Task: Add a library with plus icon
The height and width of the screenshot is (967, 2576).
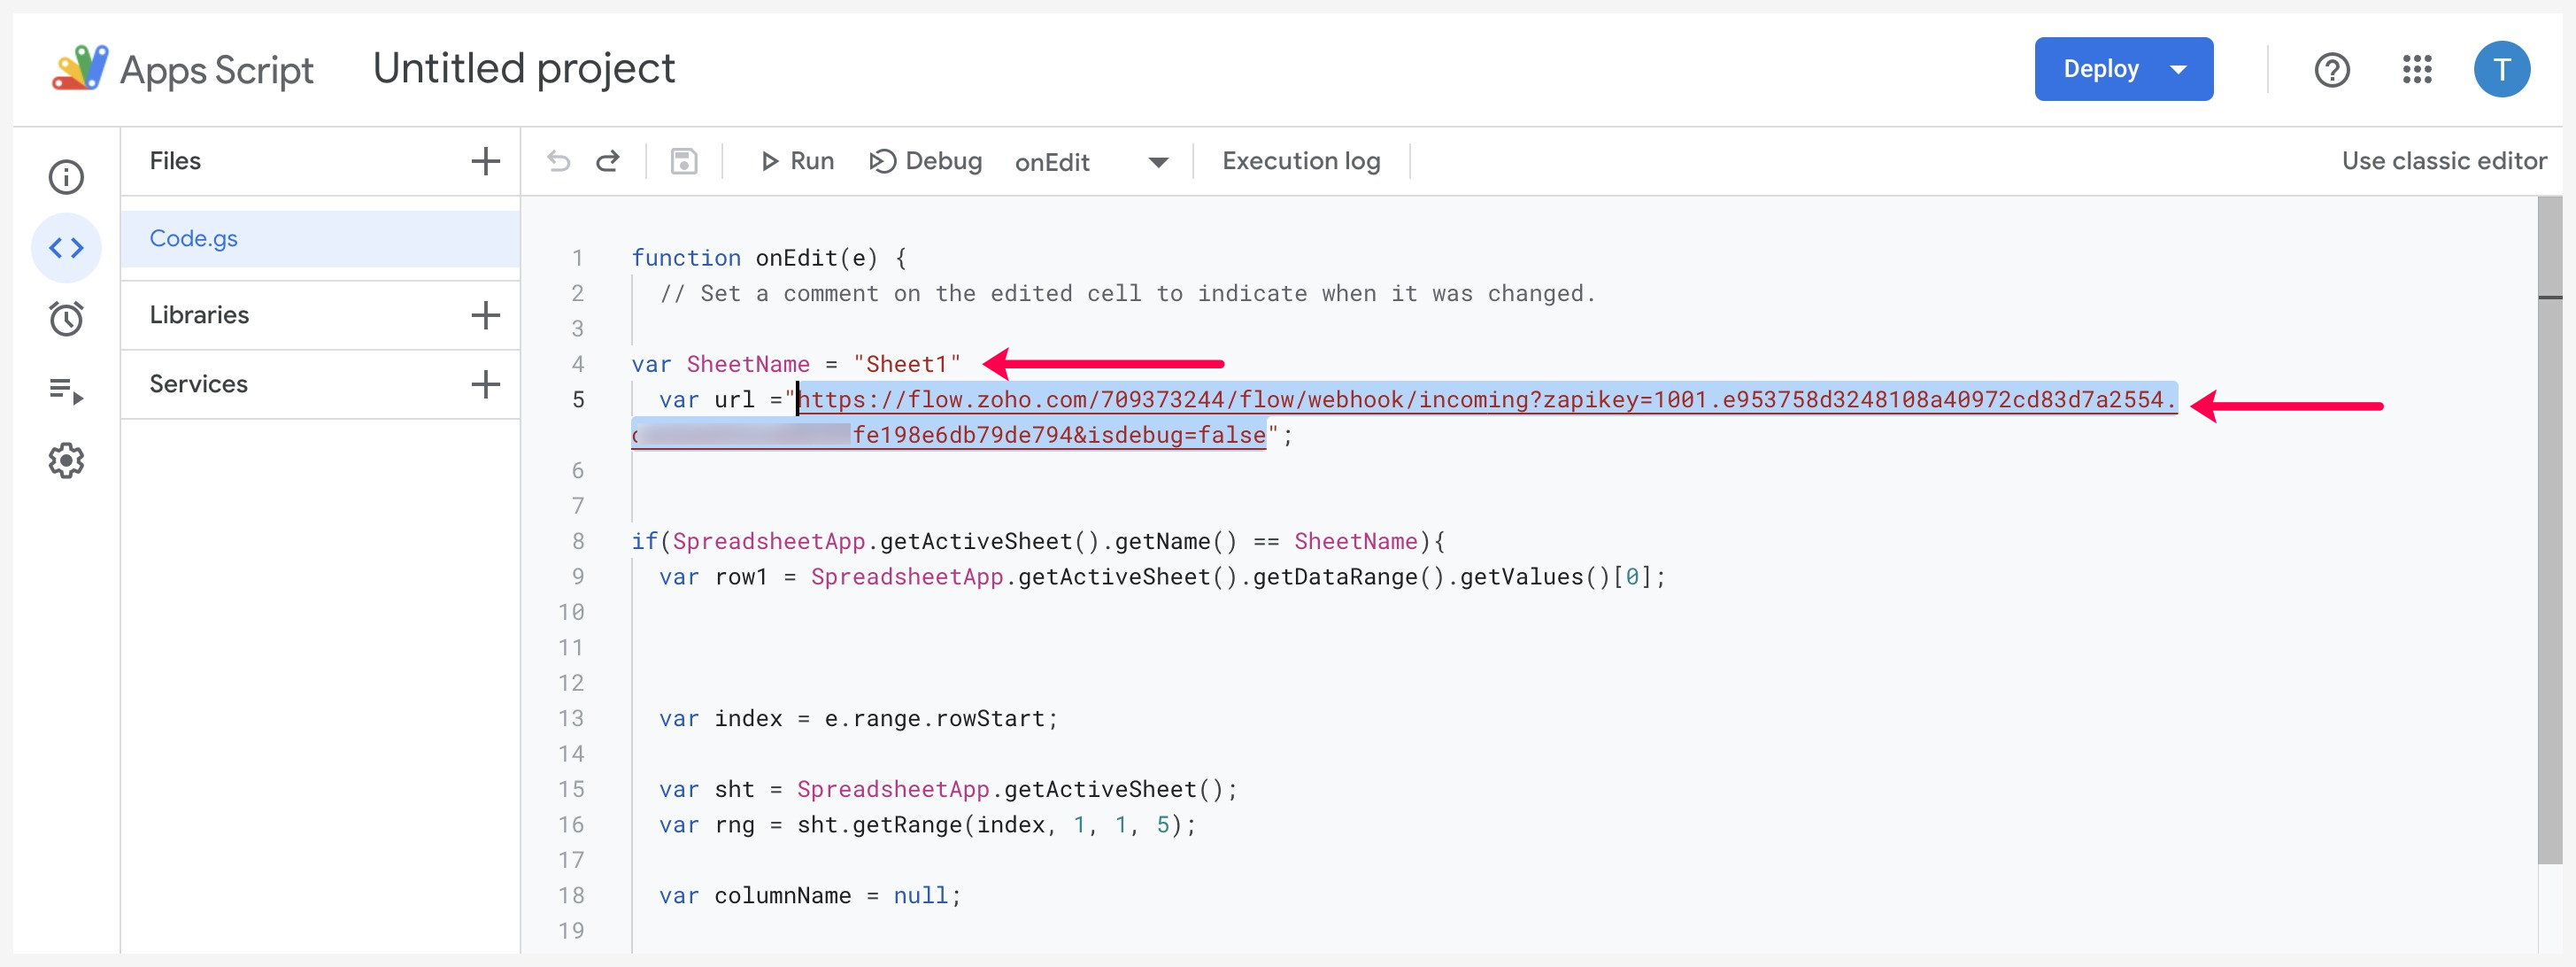Action: tap(485, 315)
